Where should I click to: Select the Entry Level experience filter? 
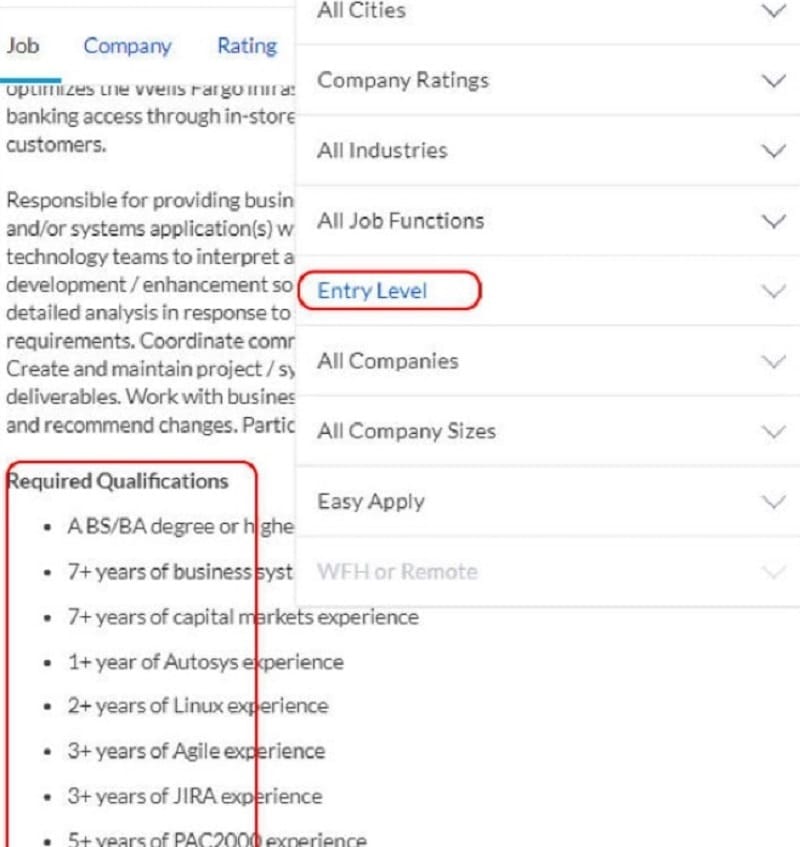[x=372, y=291]
